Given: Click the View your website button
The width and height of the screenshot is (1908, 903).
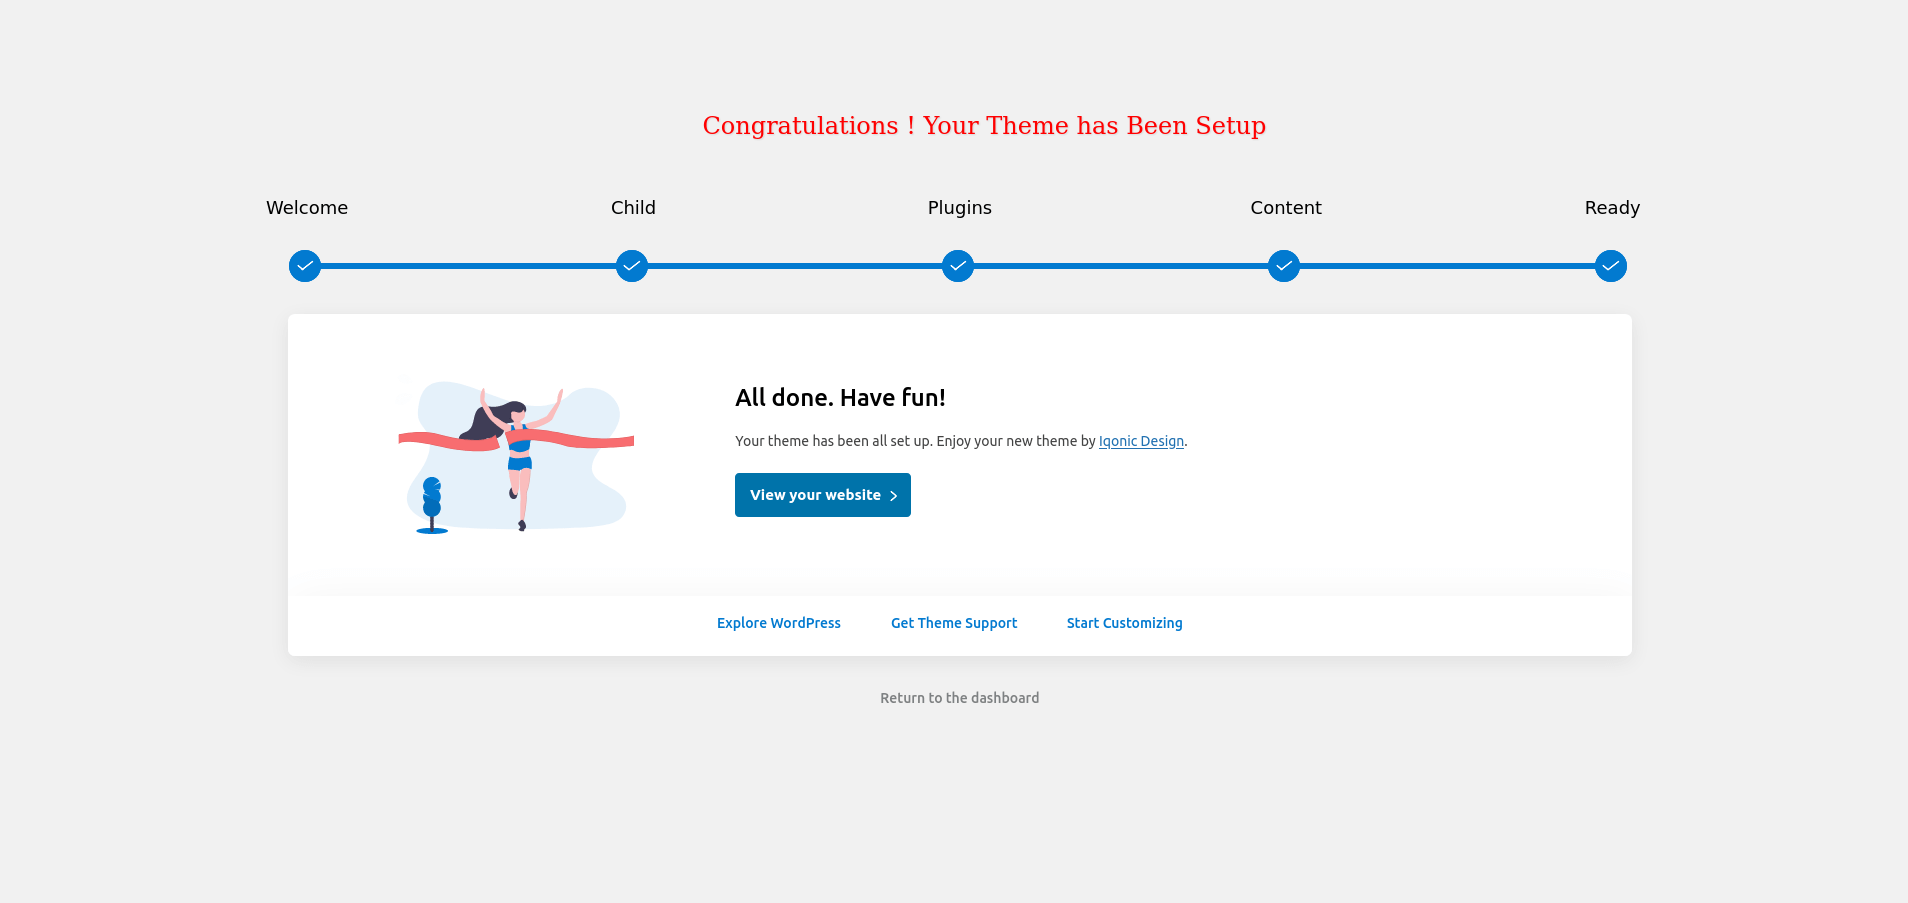Looking at the screenshot, I should (x=823, y=495).
